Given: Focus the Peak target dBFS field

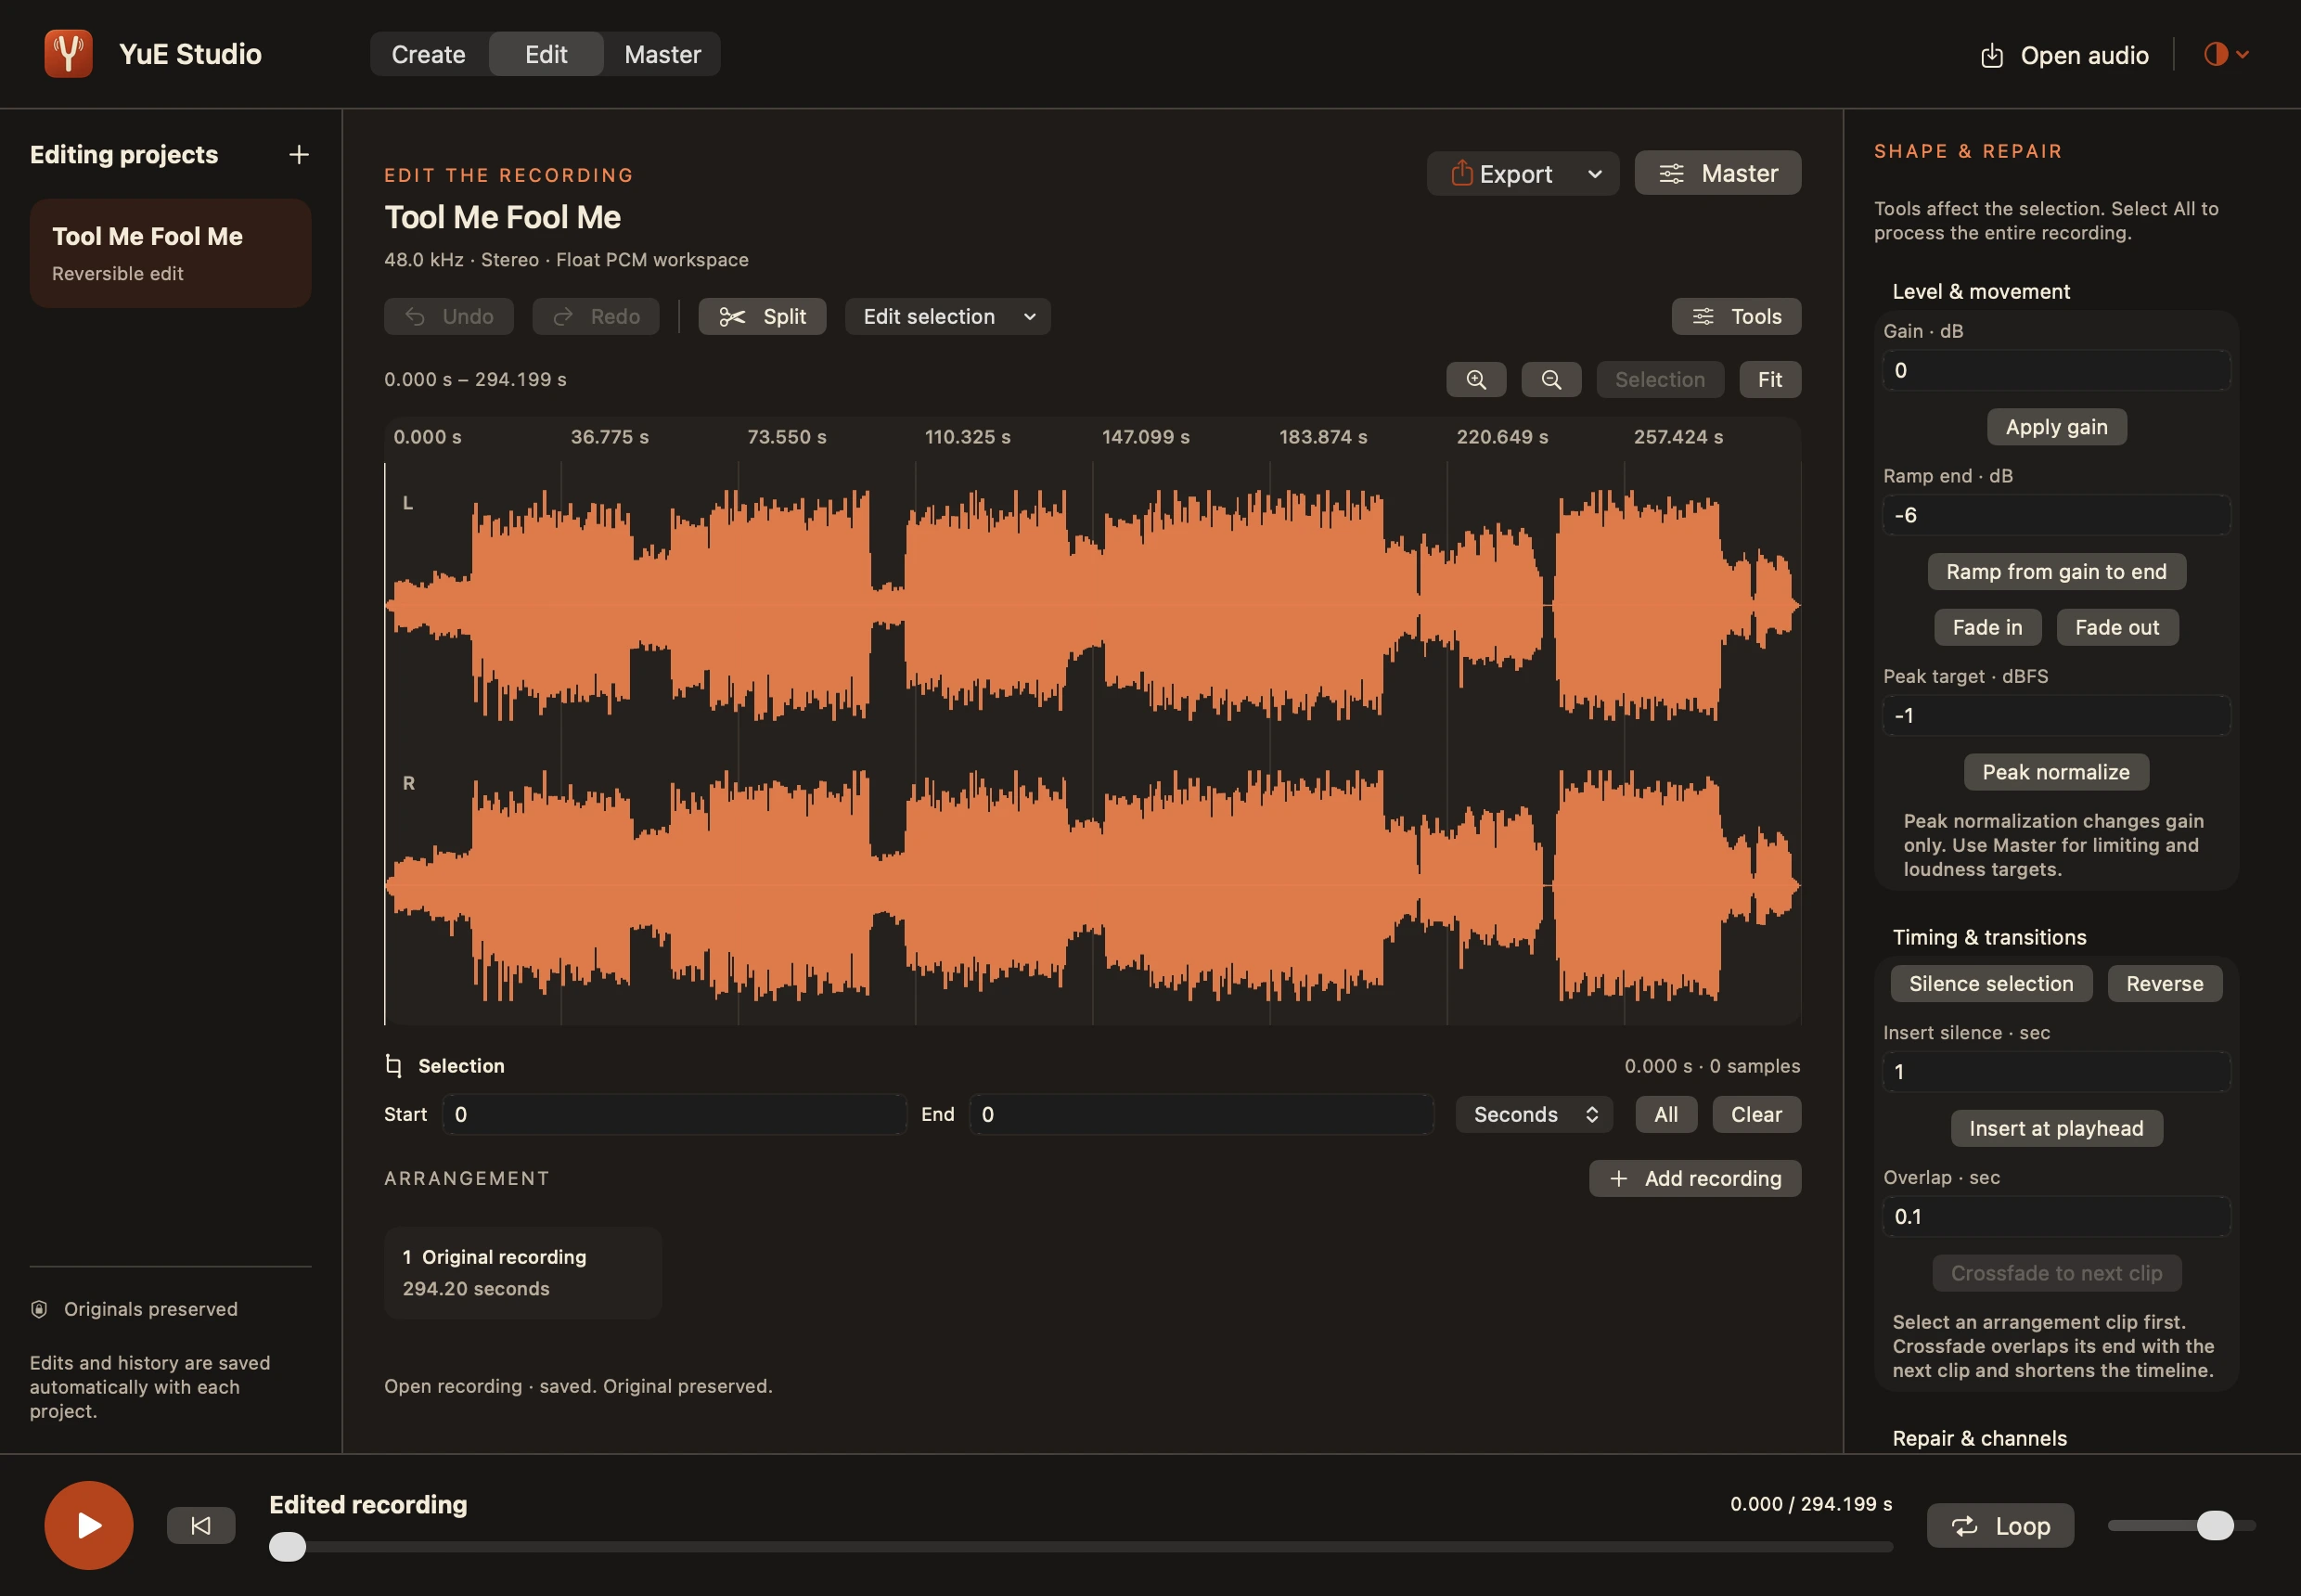Looking at the screenshot, I should pos(2057,716).
